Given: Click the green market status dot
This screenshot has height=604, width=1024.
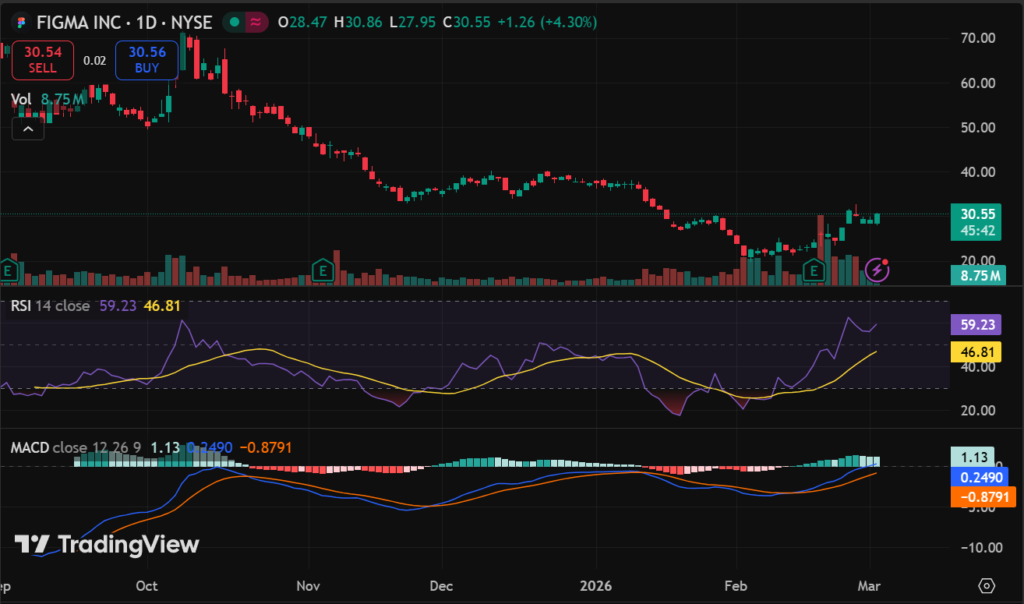Looking at the screenshot, I should 233,21.
